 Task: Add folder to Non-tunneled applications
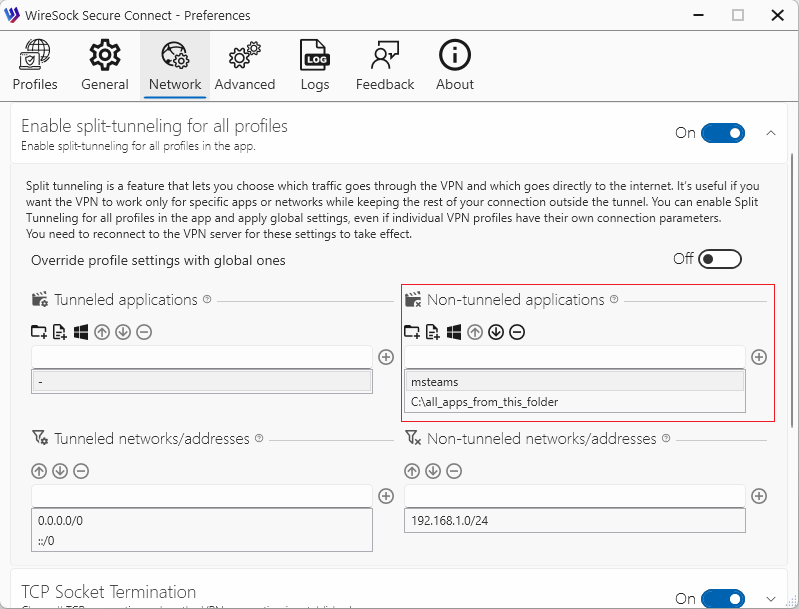coord(412,332)
